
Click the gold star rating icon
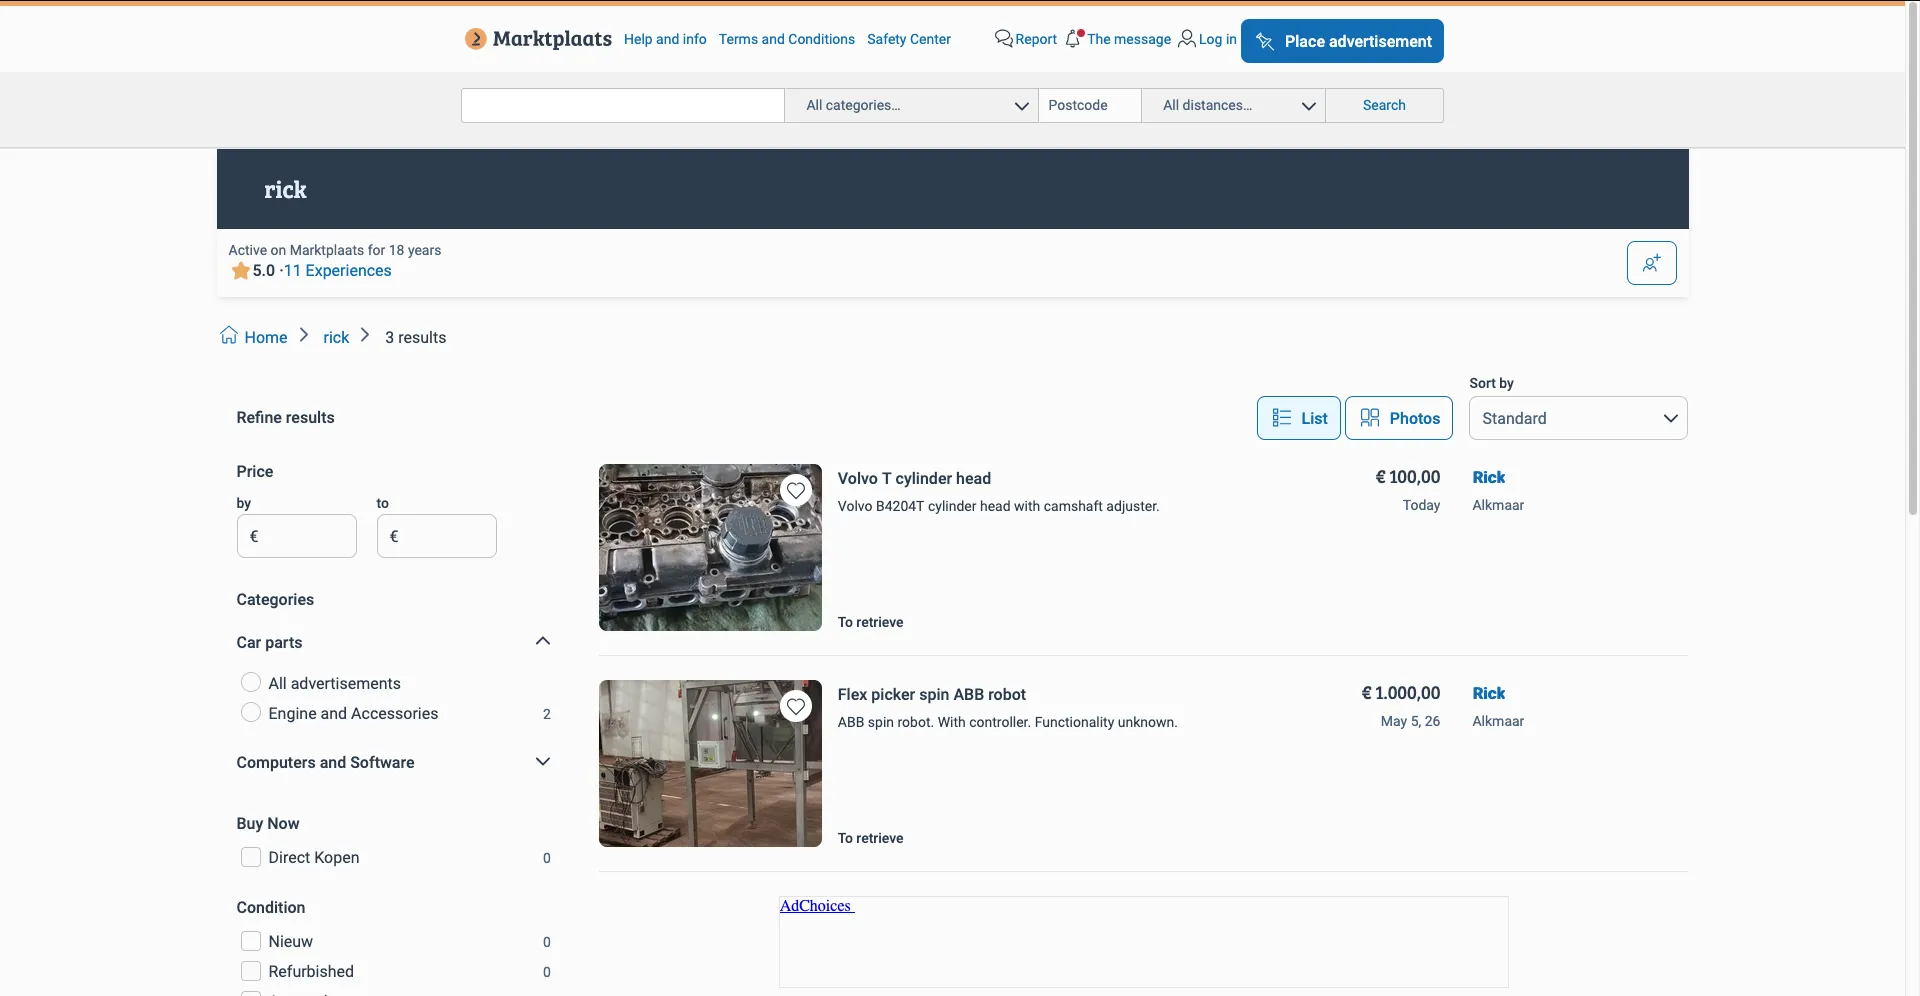(x=240, y=270)
